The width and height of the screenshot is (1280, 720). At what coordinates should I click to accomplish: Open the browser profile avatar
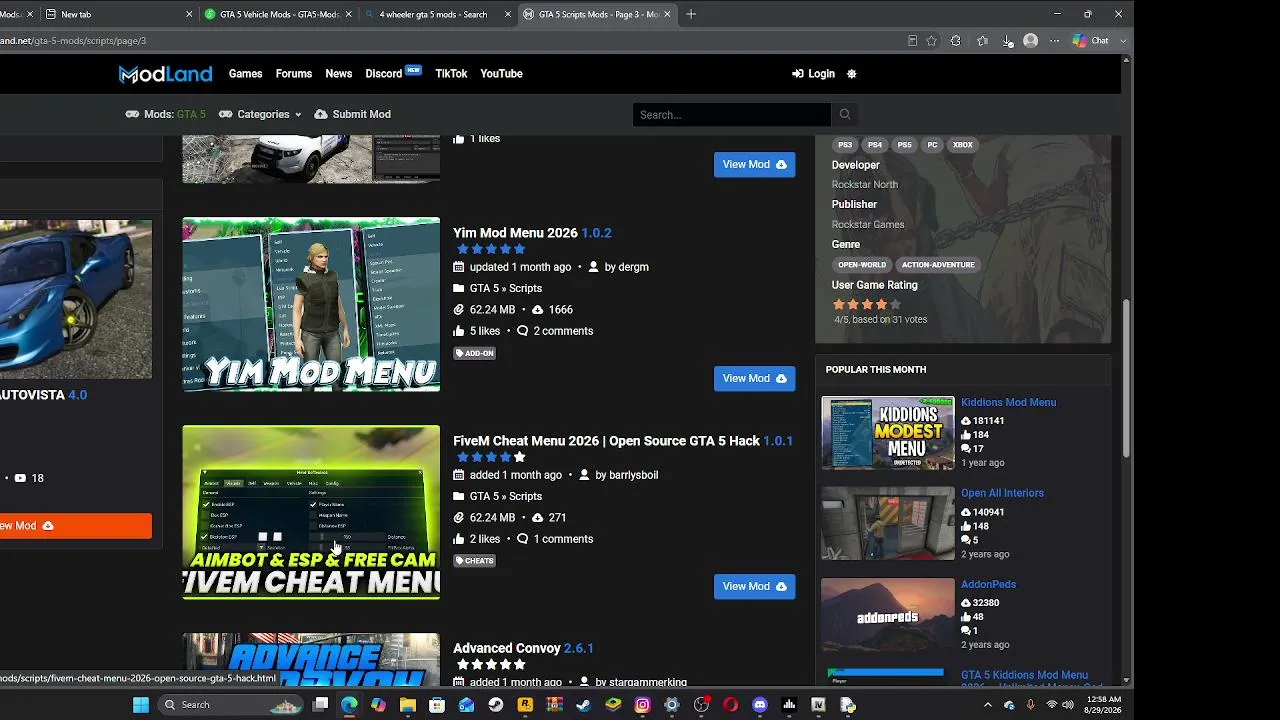[x=1031, y=41]
